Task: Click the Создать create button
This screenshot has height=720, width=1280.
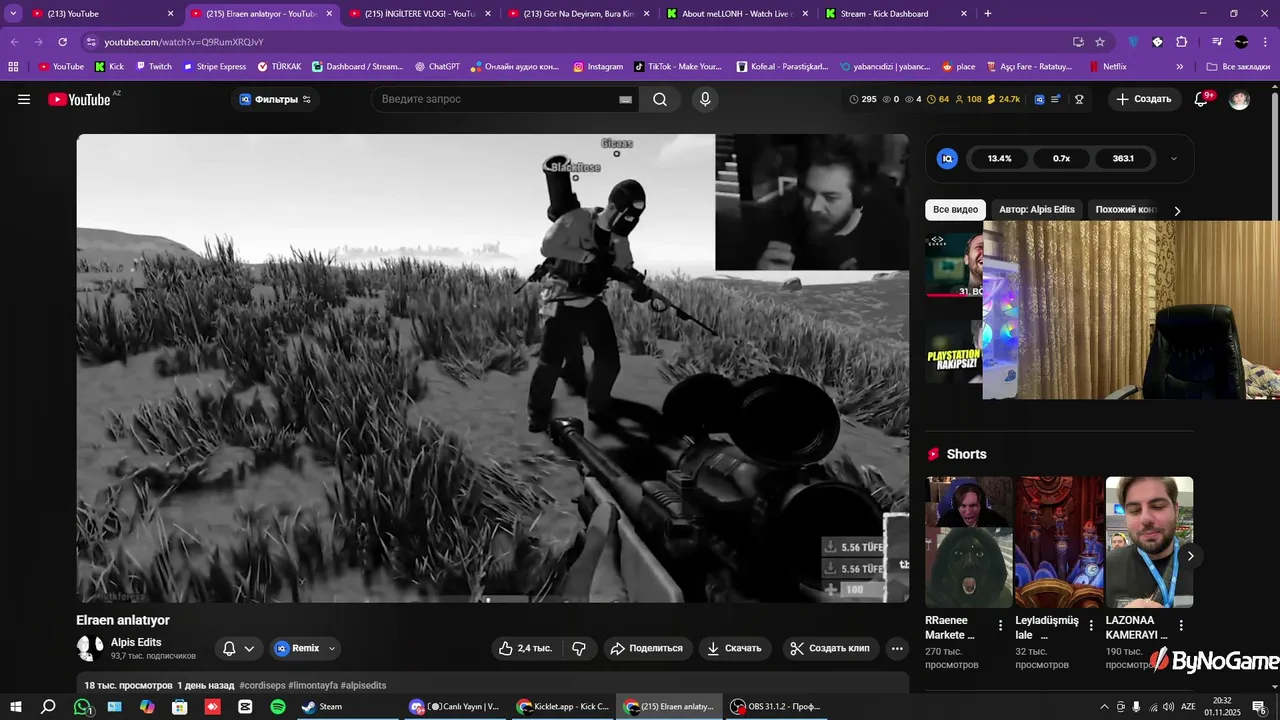Action: pos(1143,99)
